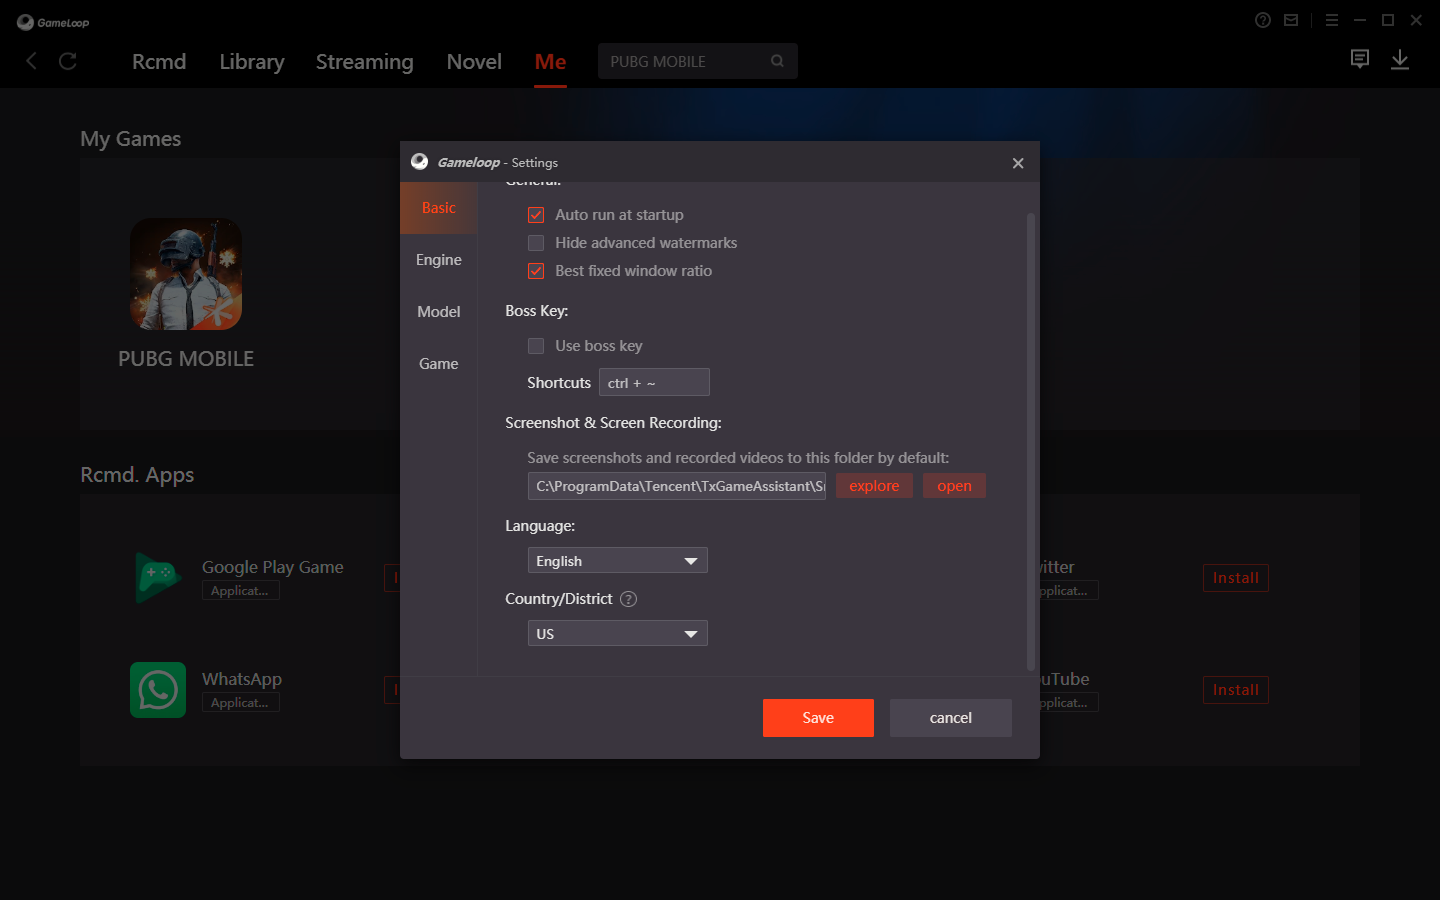Viewport: 1440px width, 900px height.
Task: Click the PUBG MOBILE search box
Action: 698,61
